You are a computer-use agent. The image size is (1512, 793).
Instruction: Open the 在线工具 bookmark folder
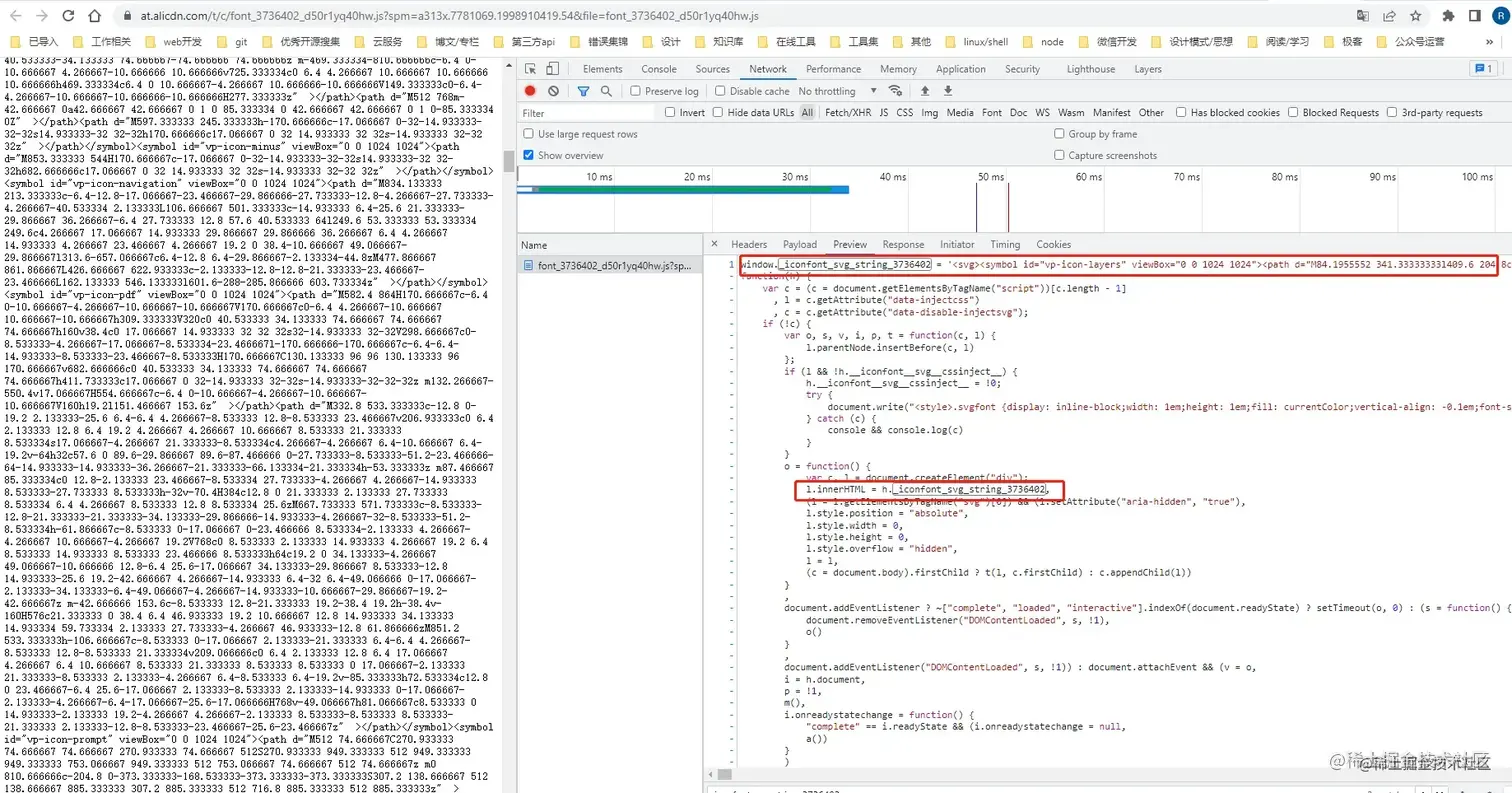click(x=787, y=42)
